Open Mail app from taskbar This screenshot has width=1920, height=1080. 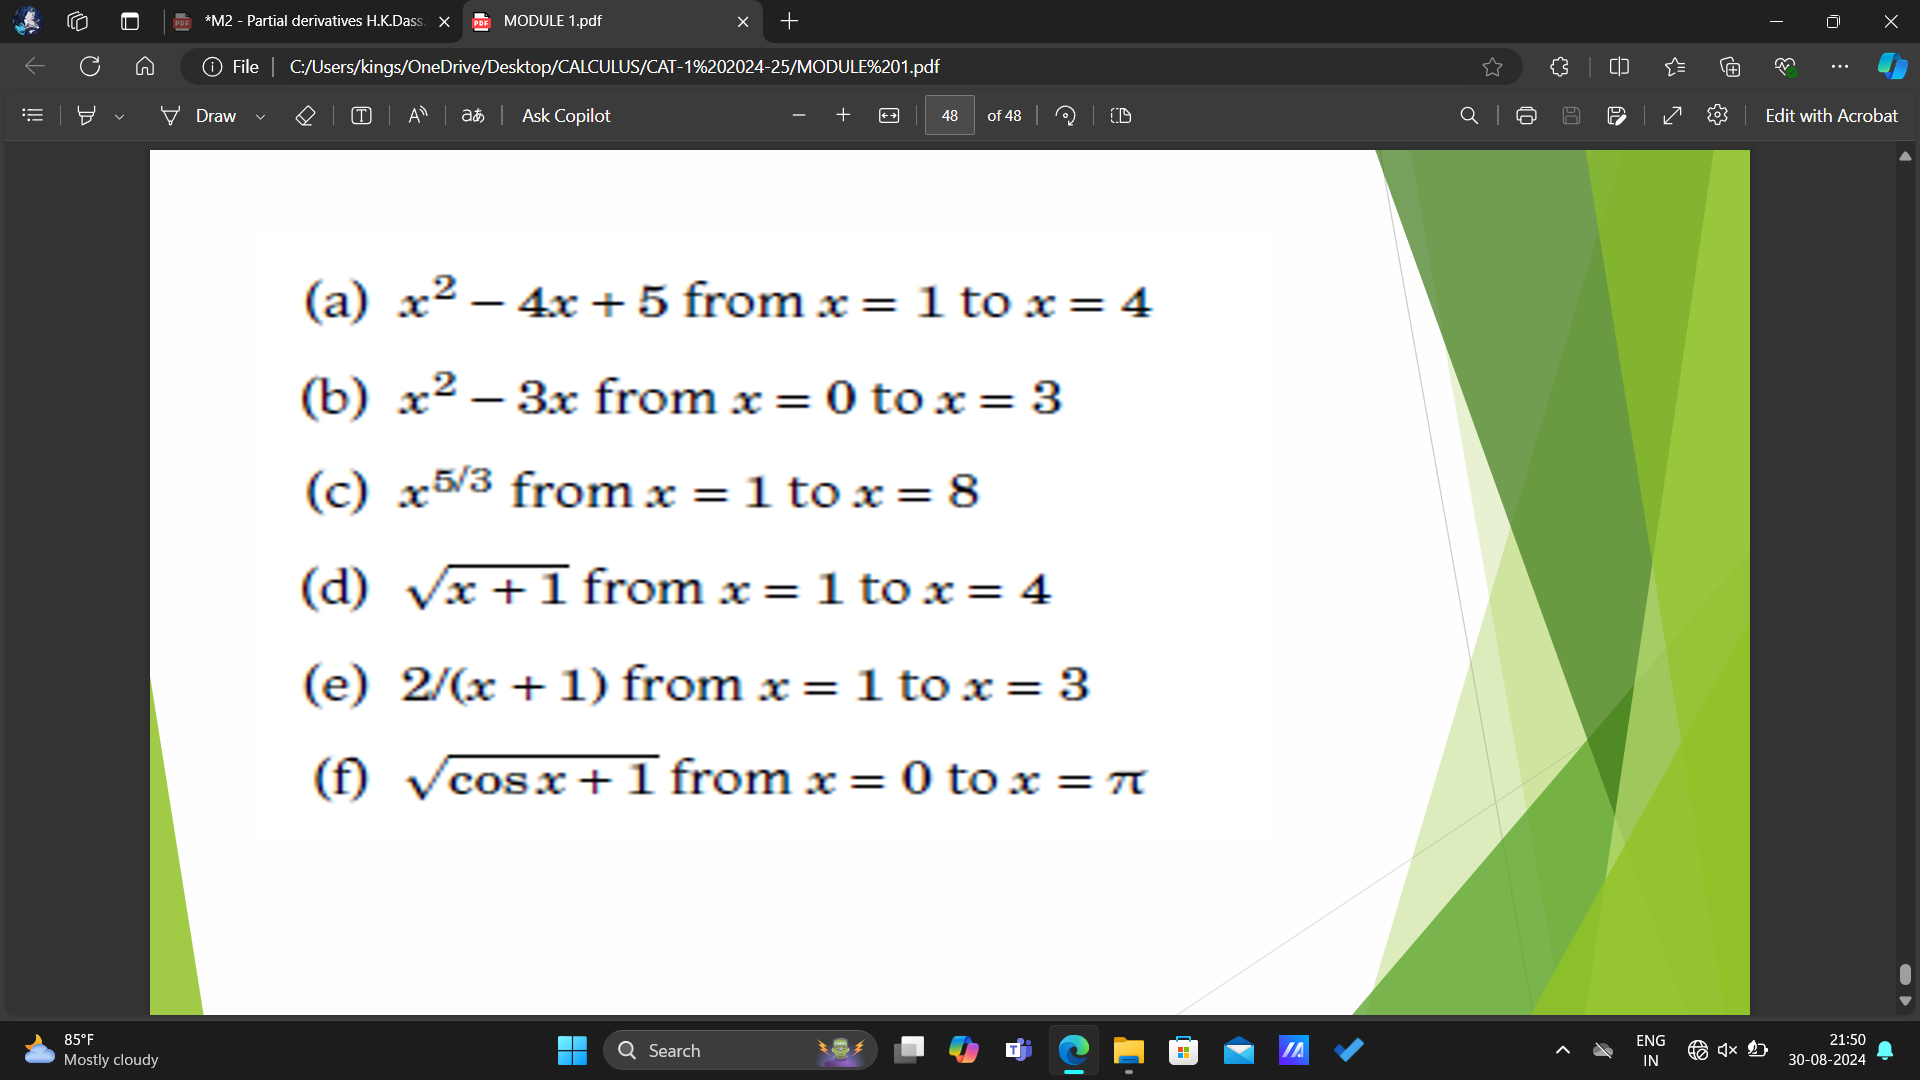tap(1238, 1050)
